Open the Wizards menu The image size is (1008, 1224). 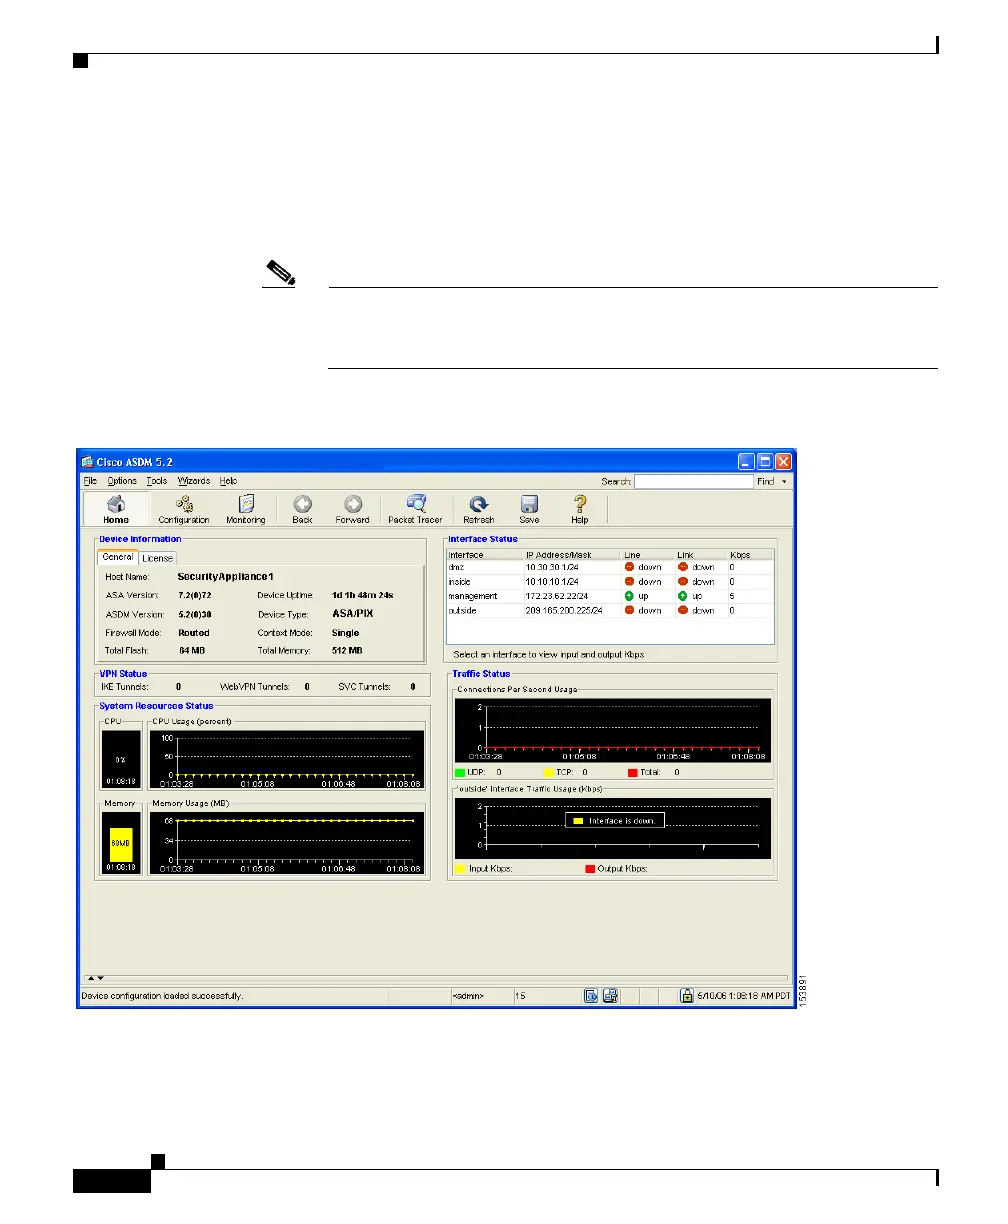pyautogui.click(x=194, y=481)
